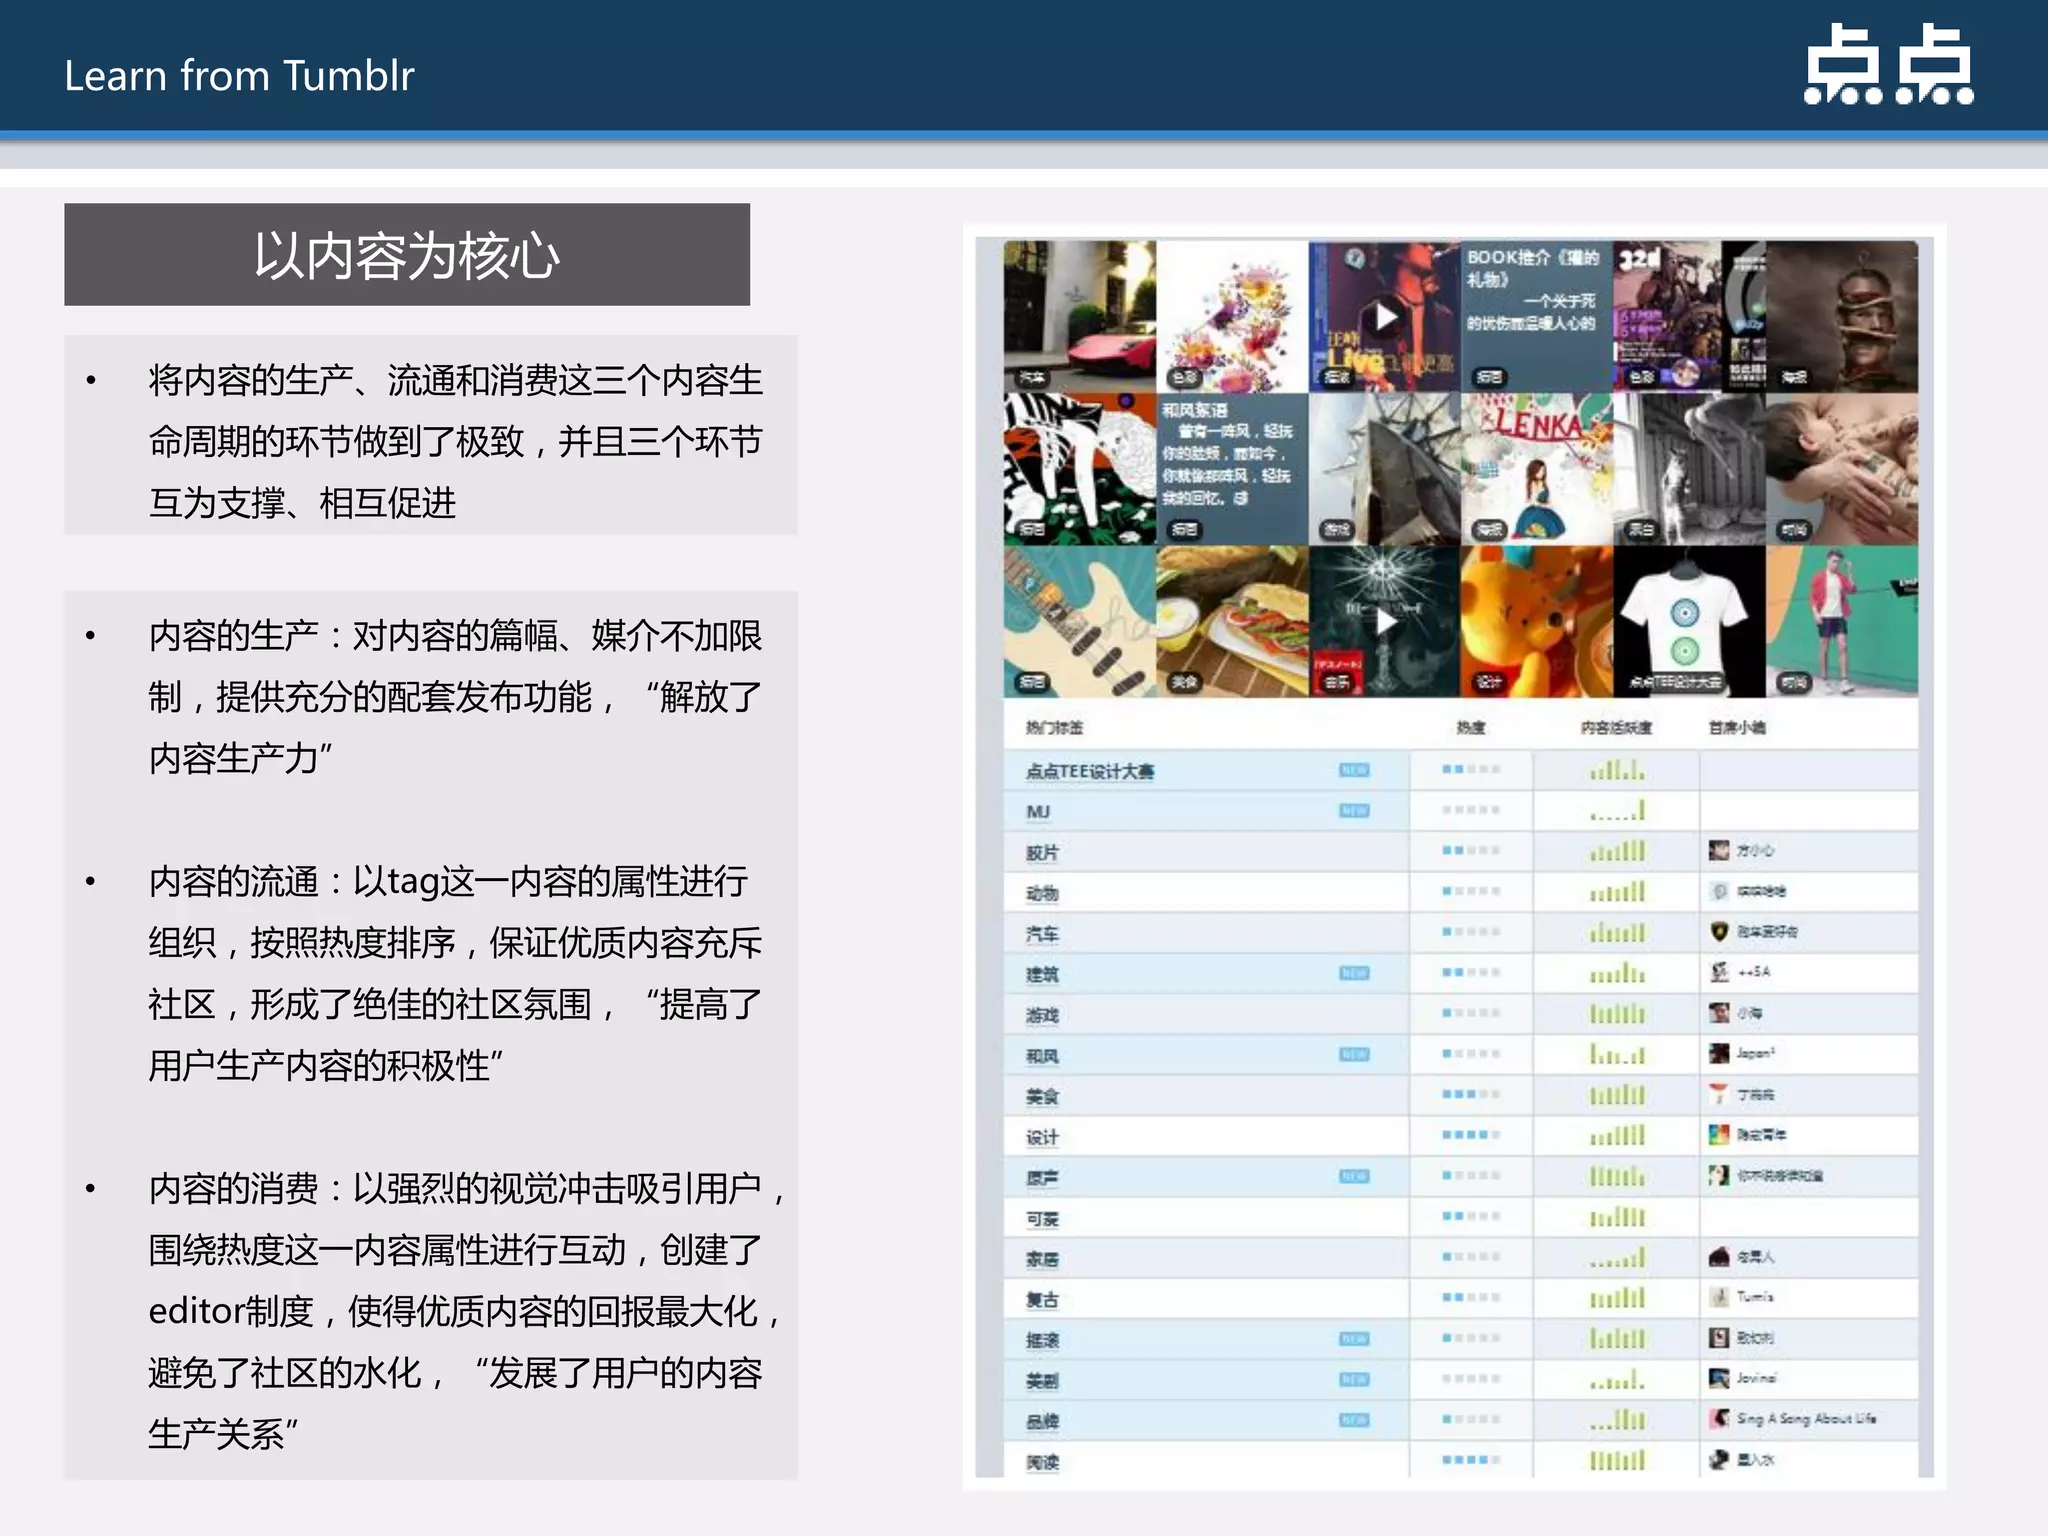Click the 点点 logo in the header
Viewport: 2048px width, 1536px height.
click(1888, 65)
